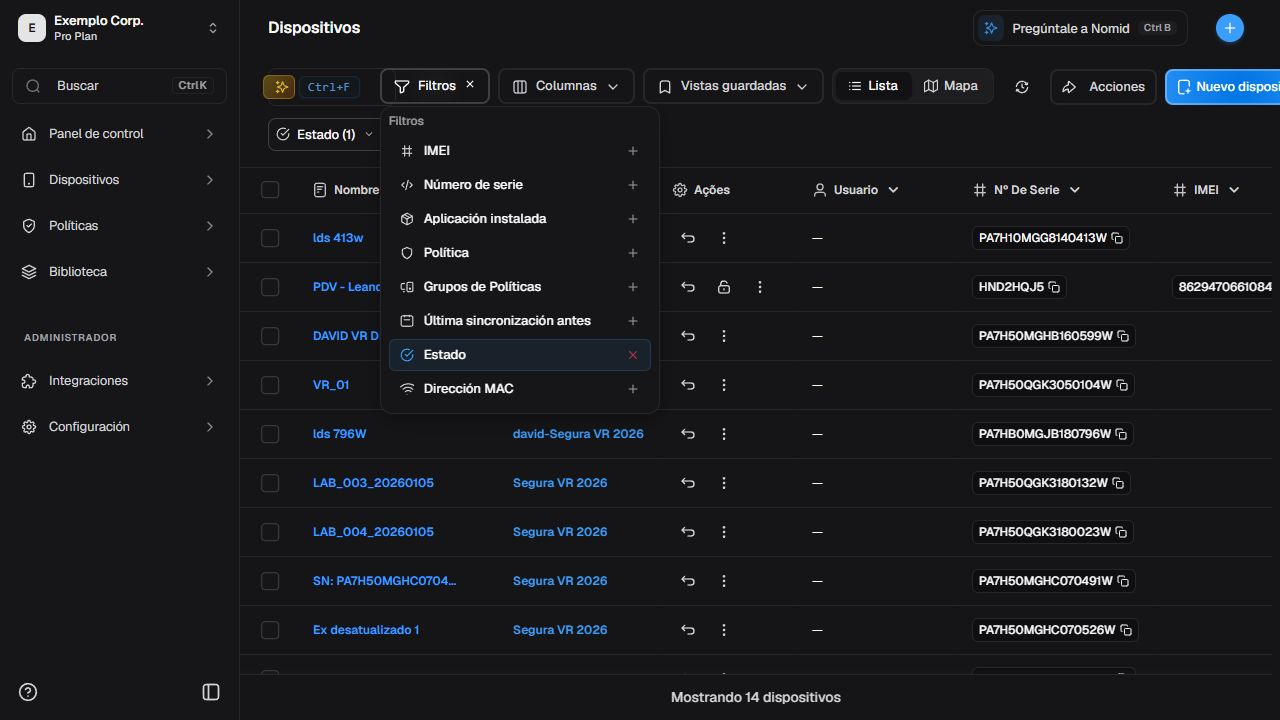Viewport: 1280px width, 720px height.
Task: Add Política filter with plus icon
Action: pyautogui.click(x=633, y=253)
